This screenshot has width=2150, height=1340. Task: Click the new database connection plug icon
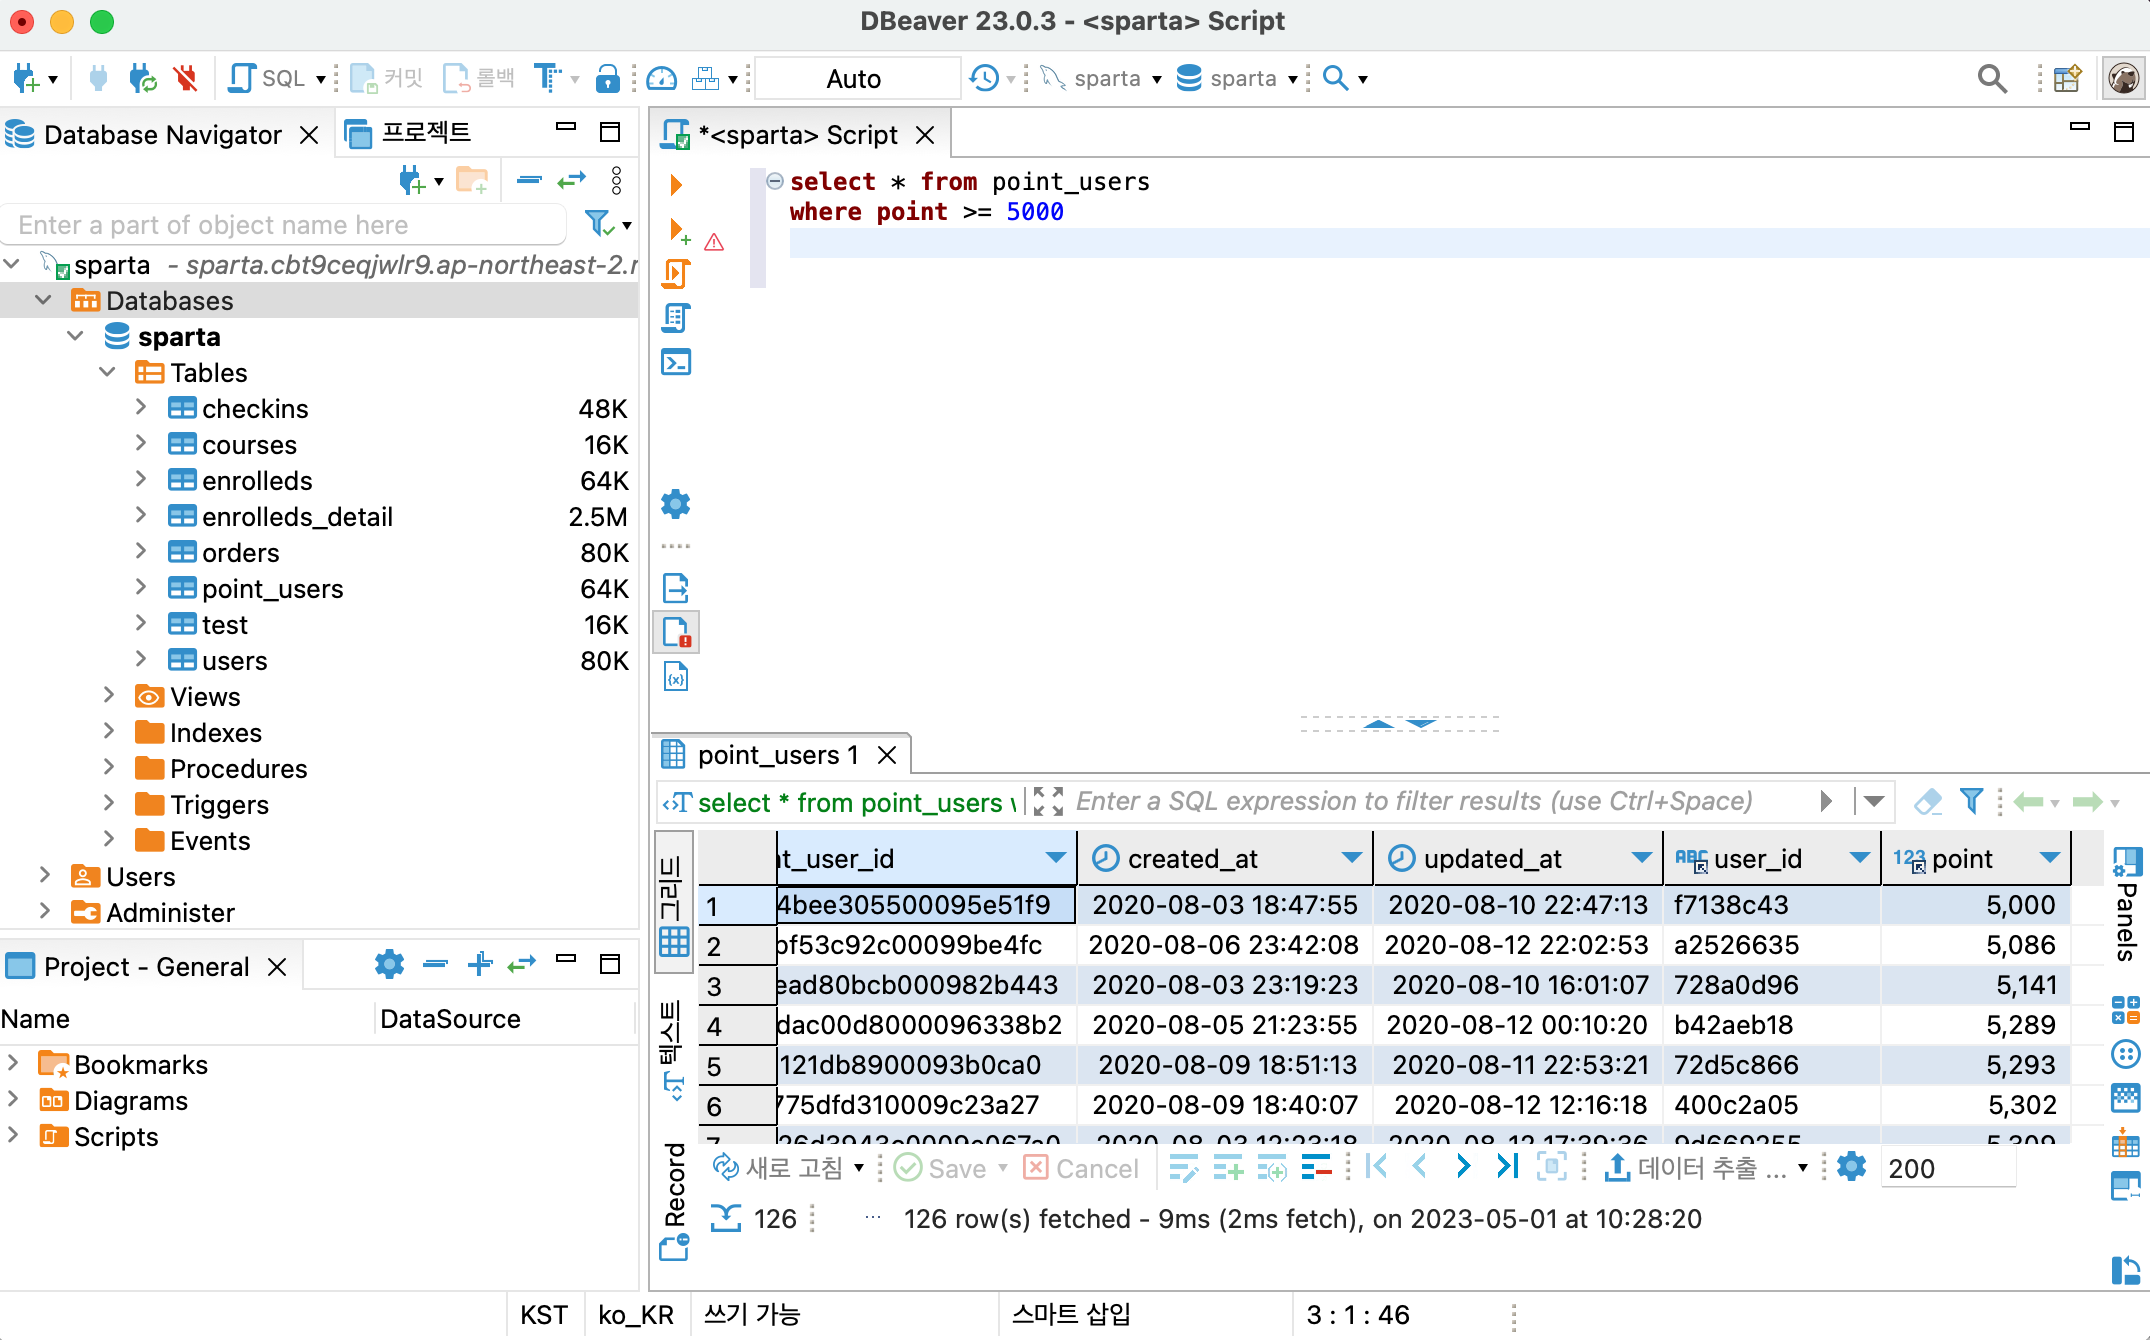(26, 78)
